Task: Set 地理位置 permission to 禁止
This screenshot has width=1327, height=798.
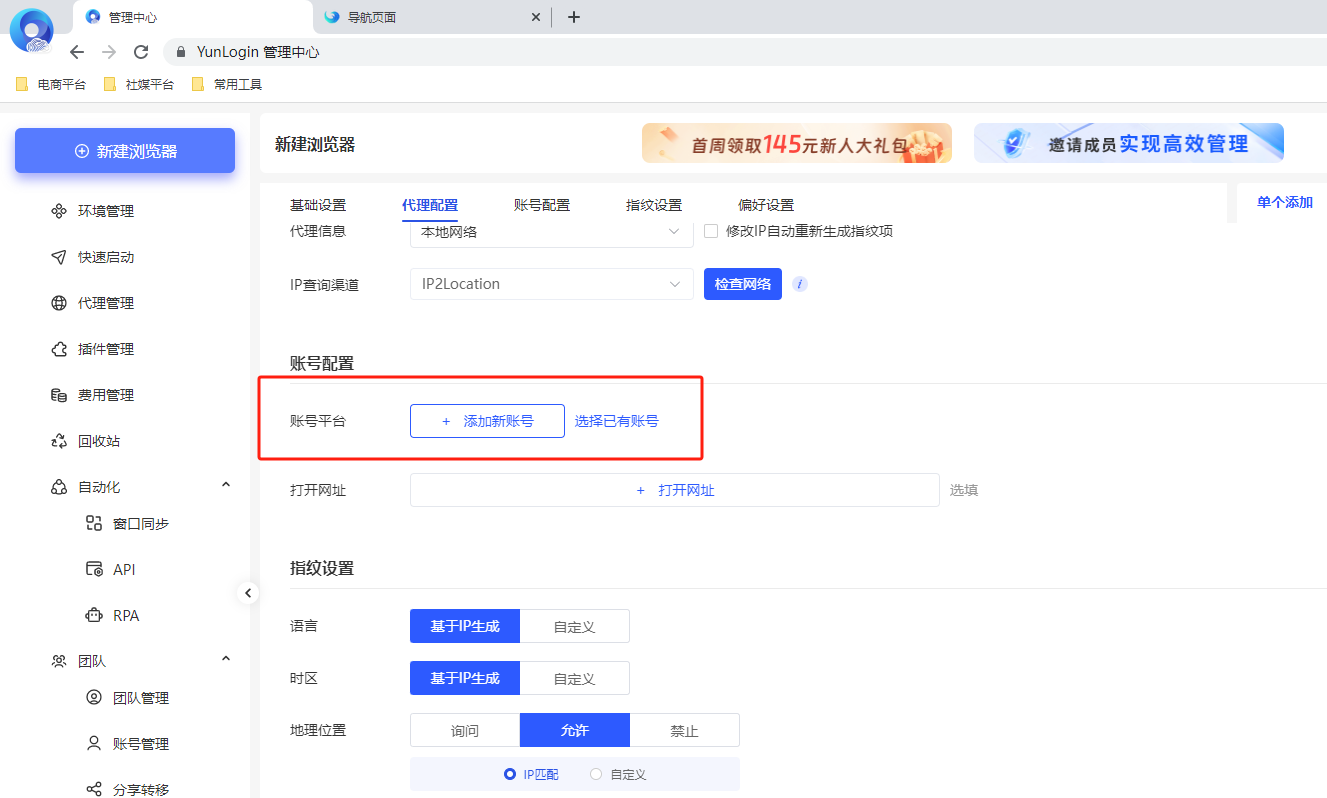Action: point(685,730)
